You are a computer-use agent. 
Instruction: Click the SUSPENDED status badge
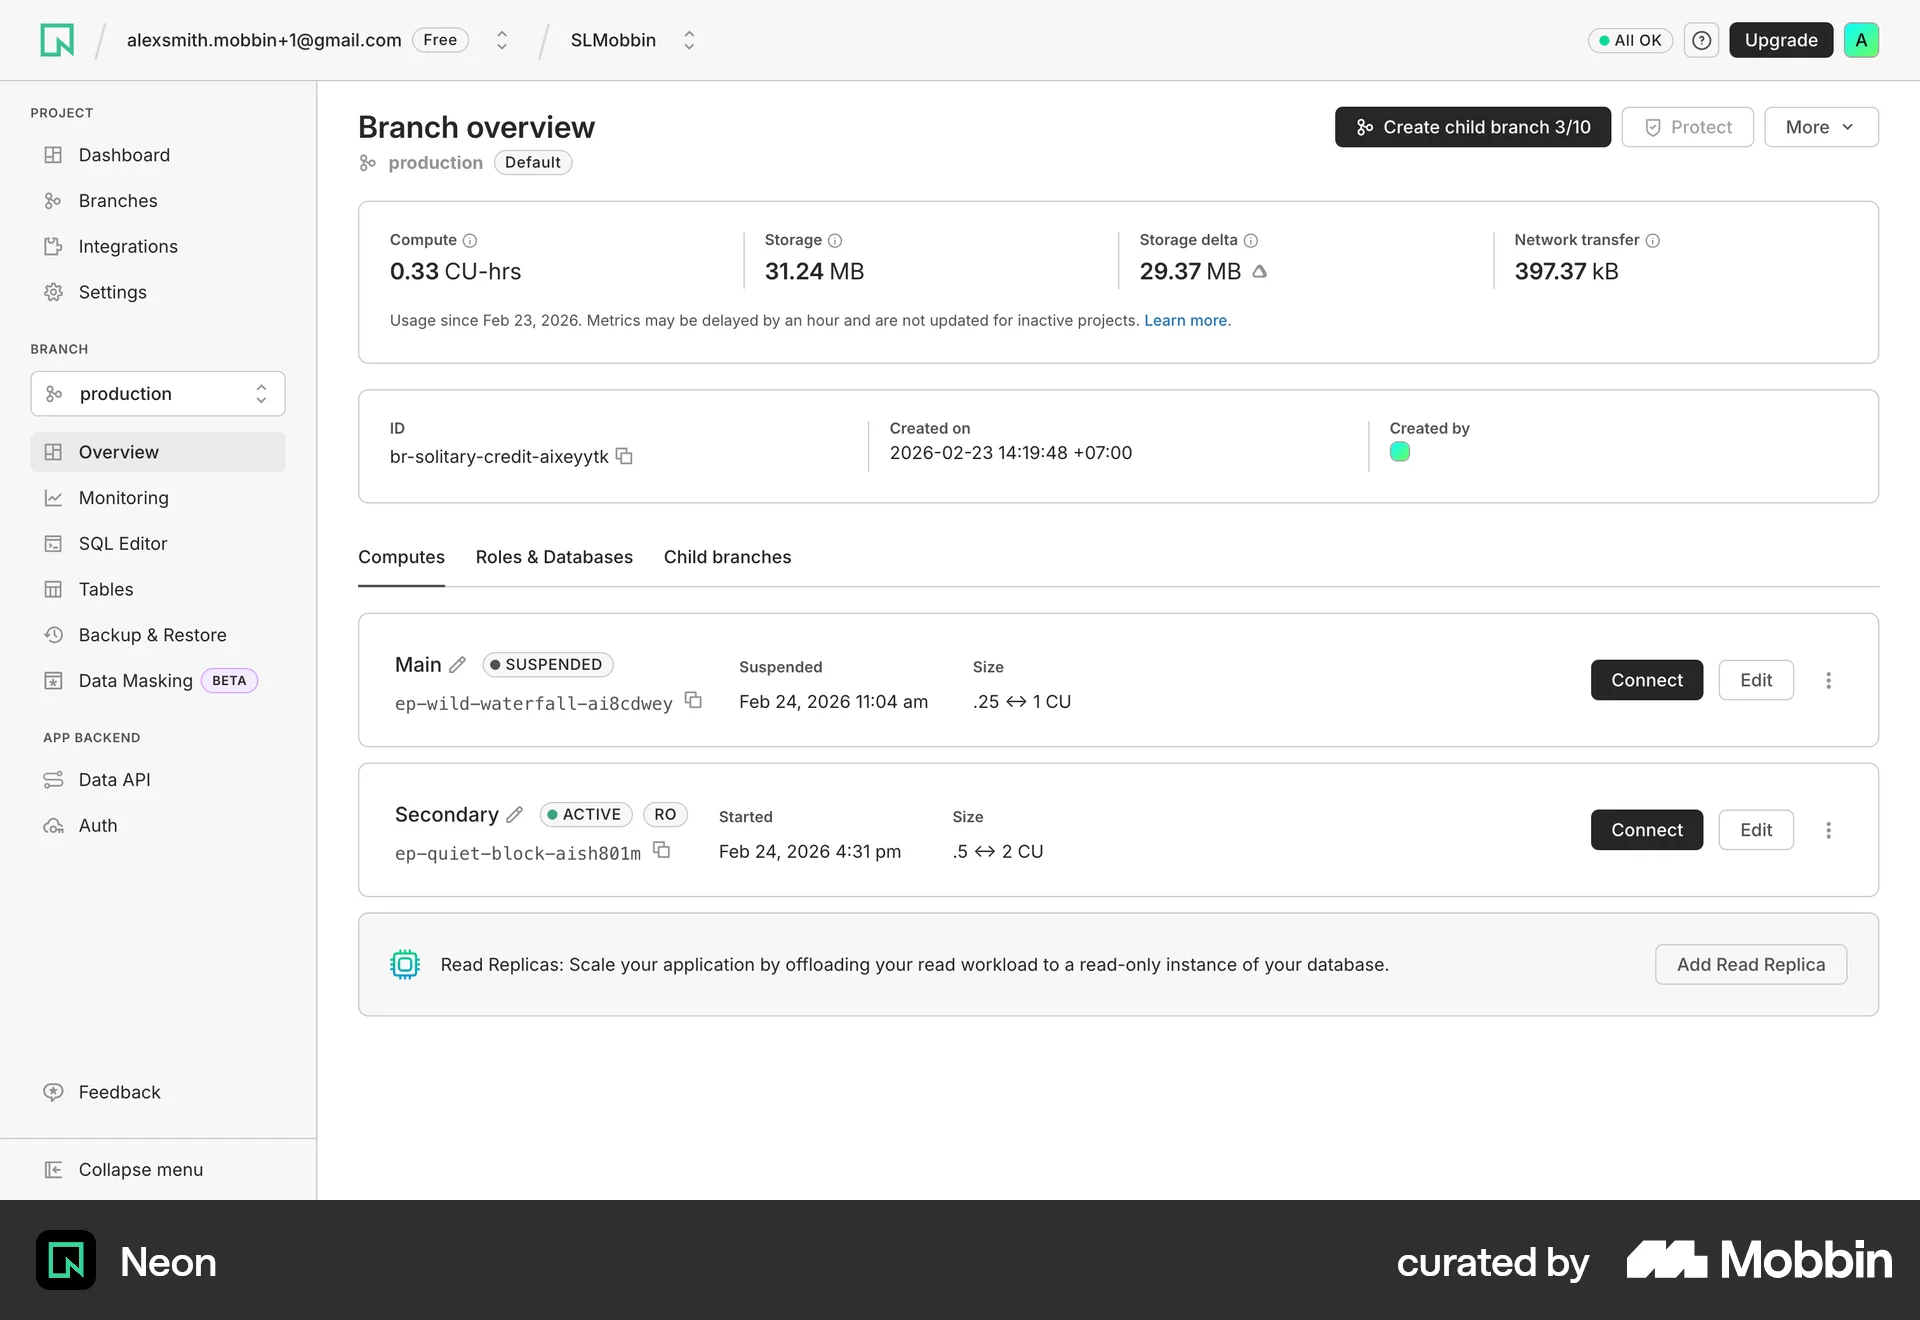point(547,665)
